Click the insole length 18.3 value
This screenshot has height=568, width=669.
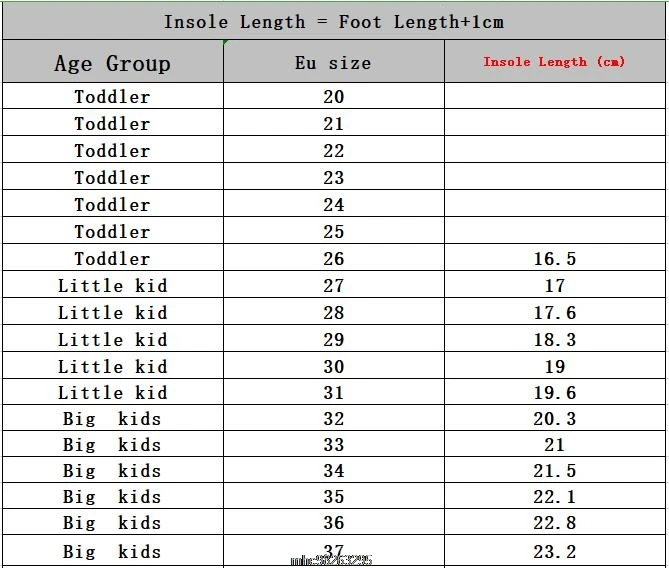coord(554,340)
